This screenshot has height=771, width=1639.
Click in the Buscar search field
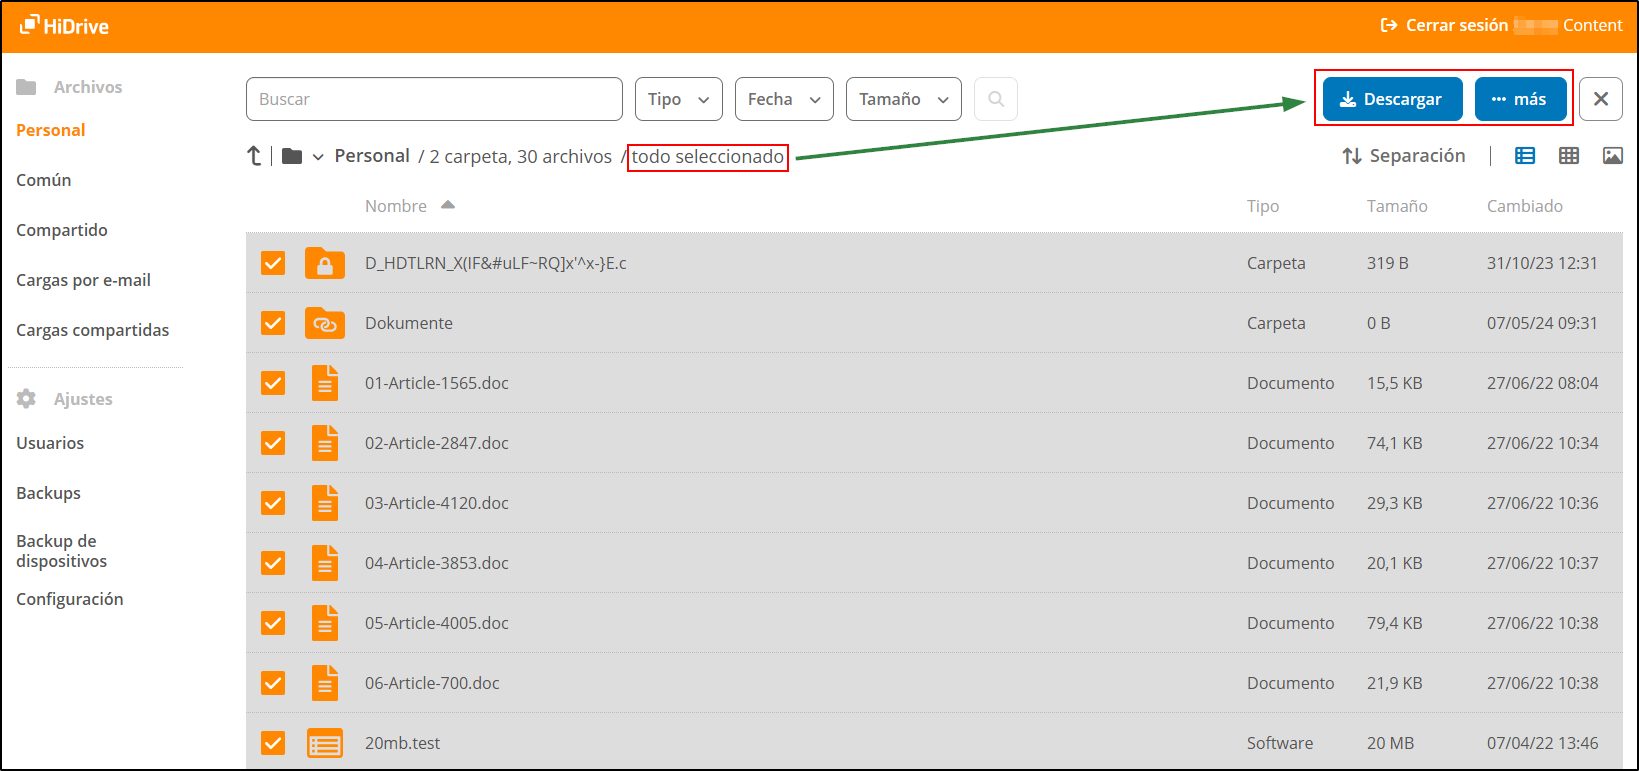pos(434,99)
